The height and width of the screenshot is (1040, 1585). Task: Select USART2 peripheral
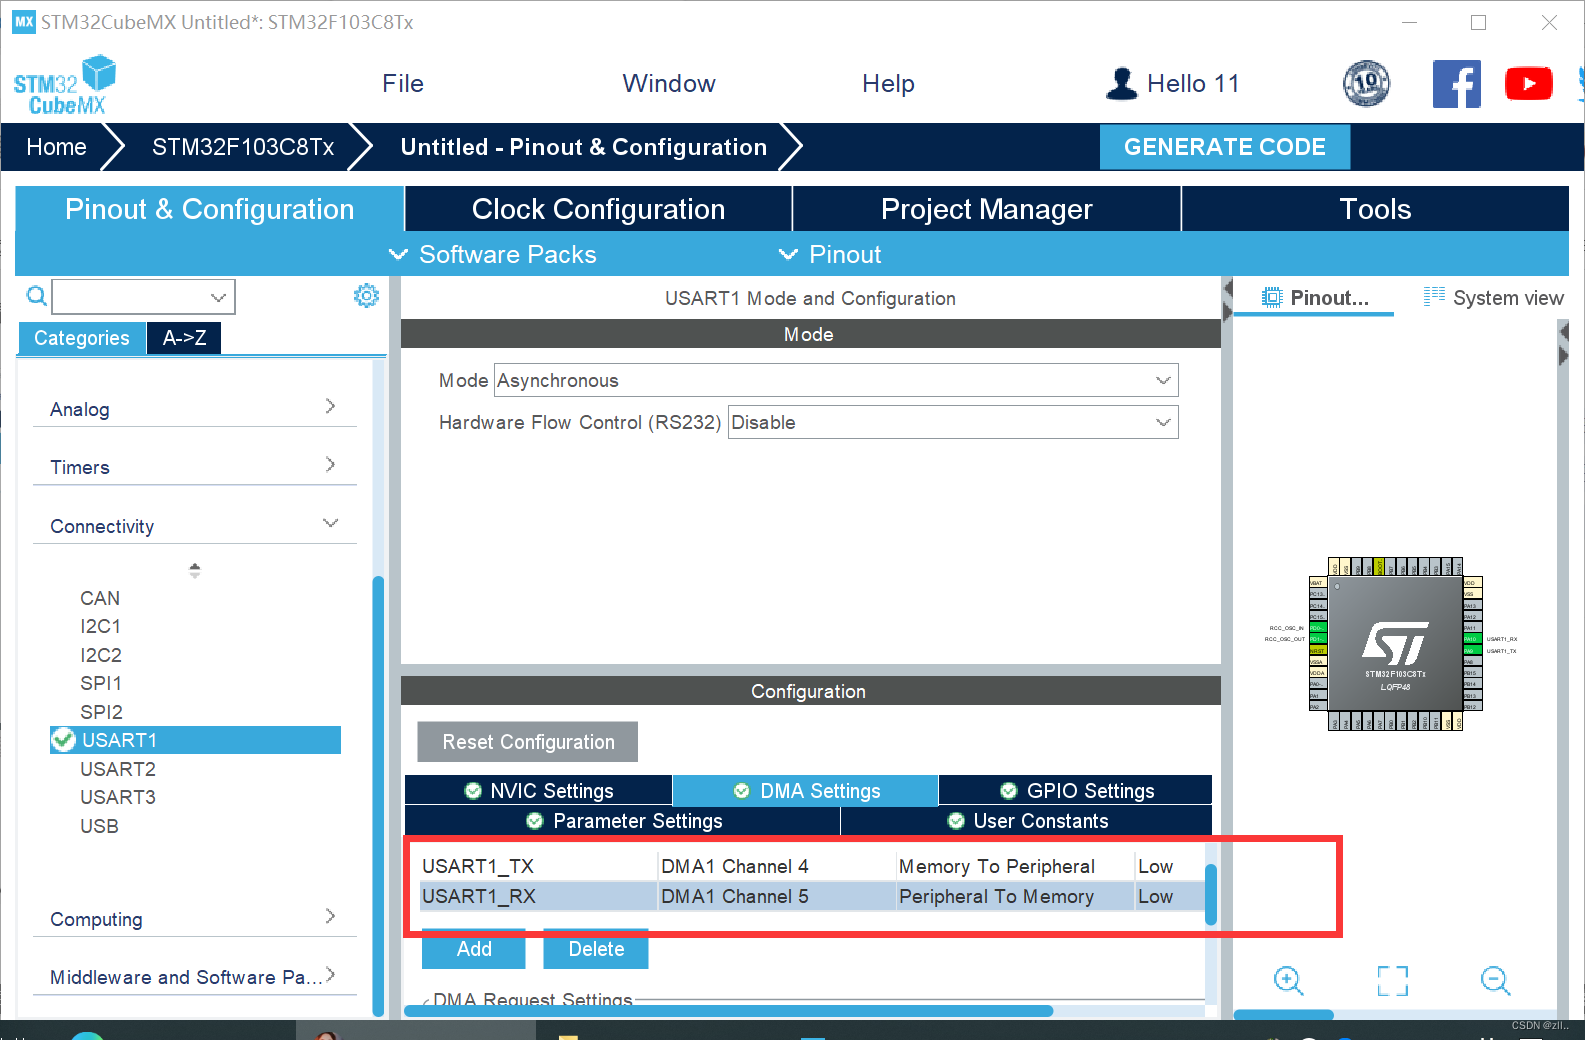(118, 769)
